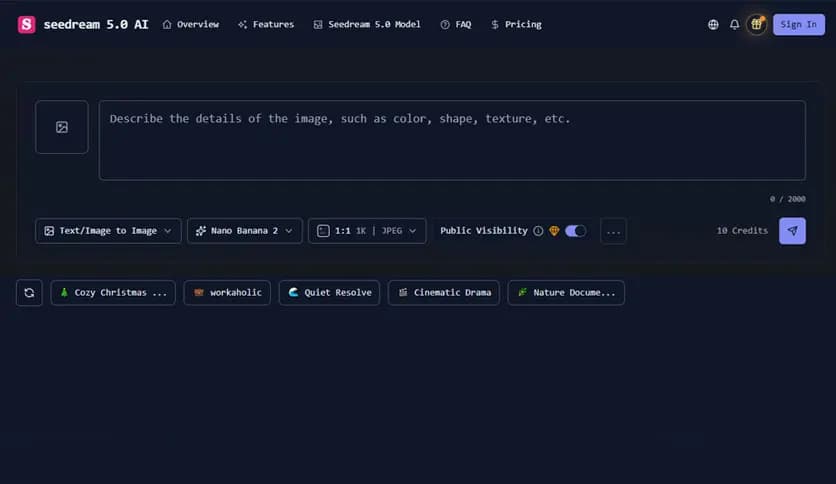Go to the Overview nav item

coord(190,25)
